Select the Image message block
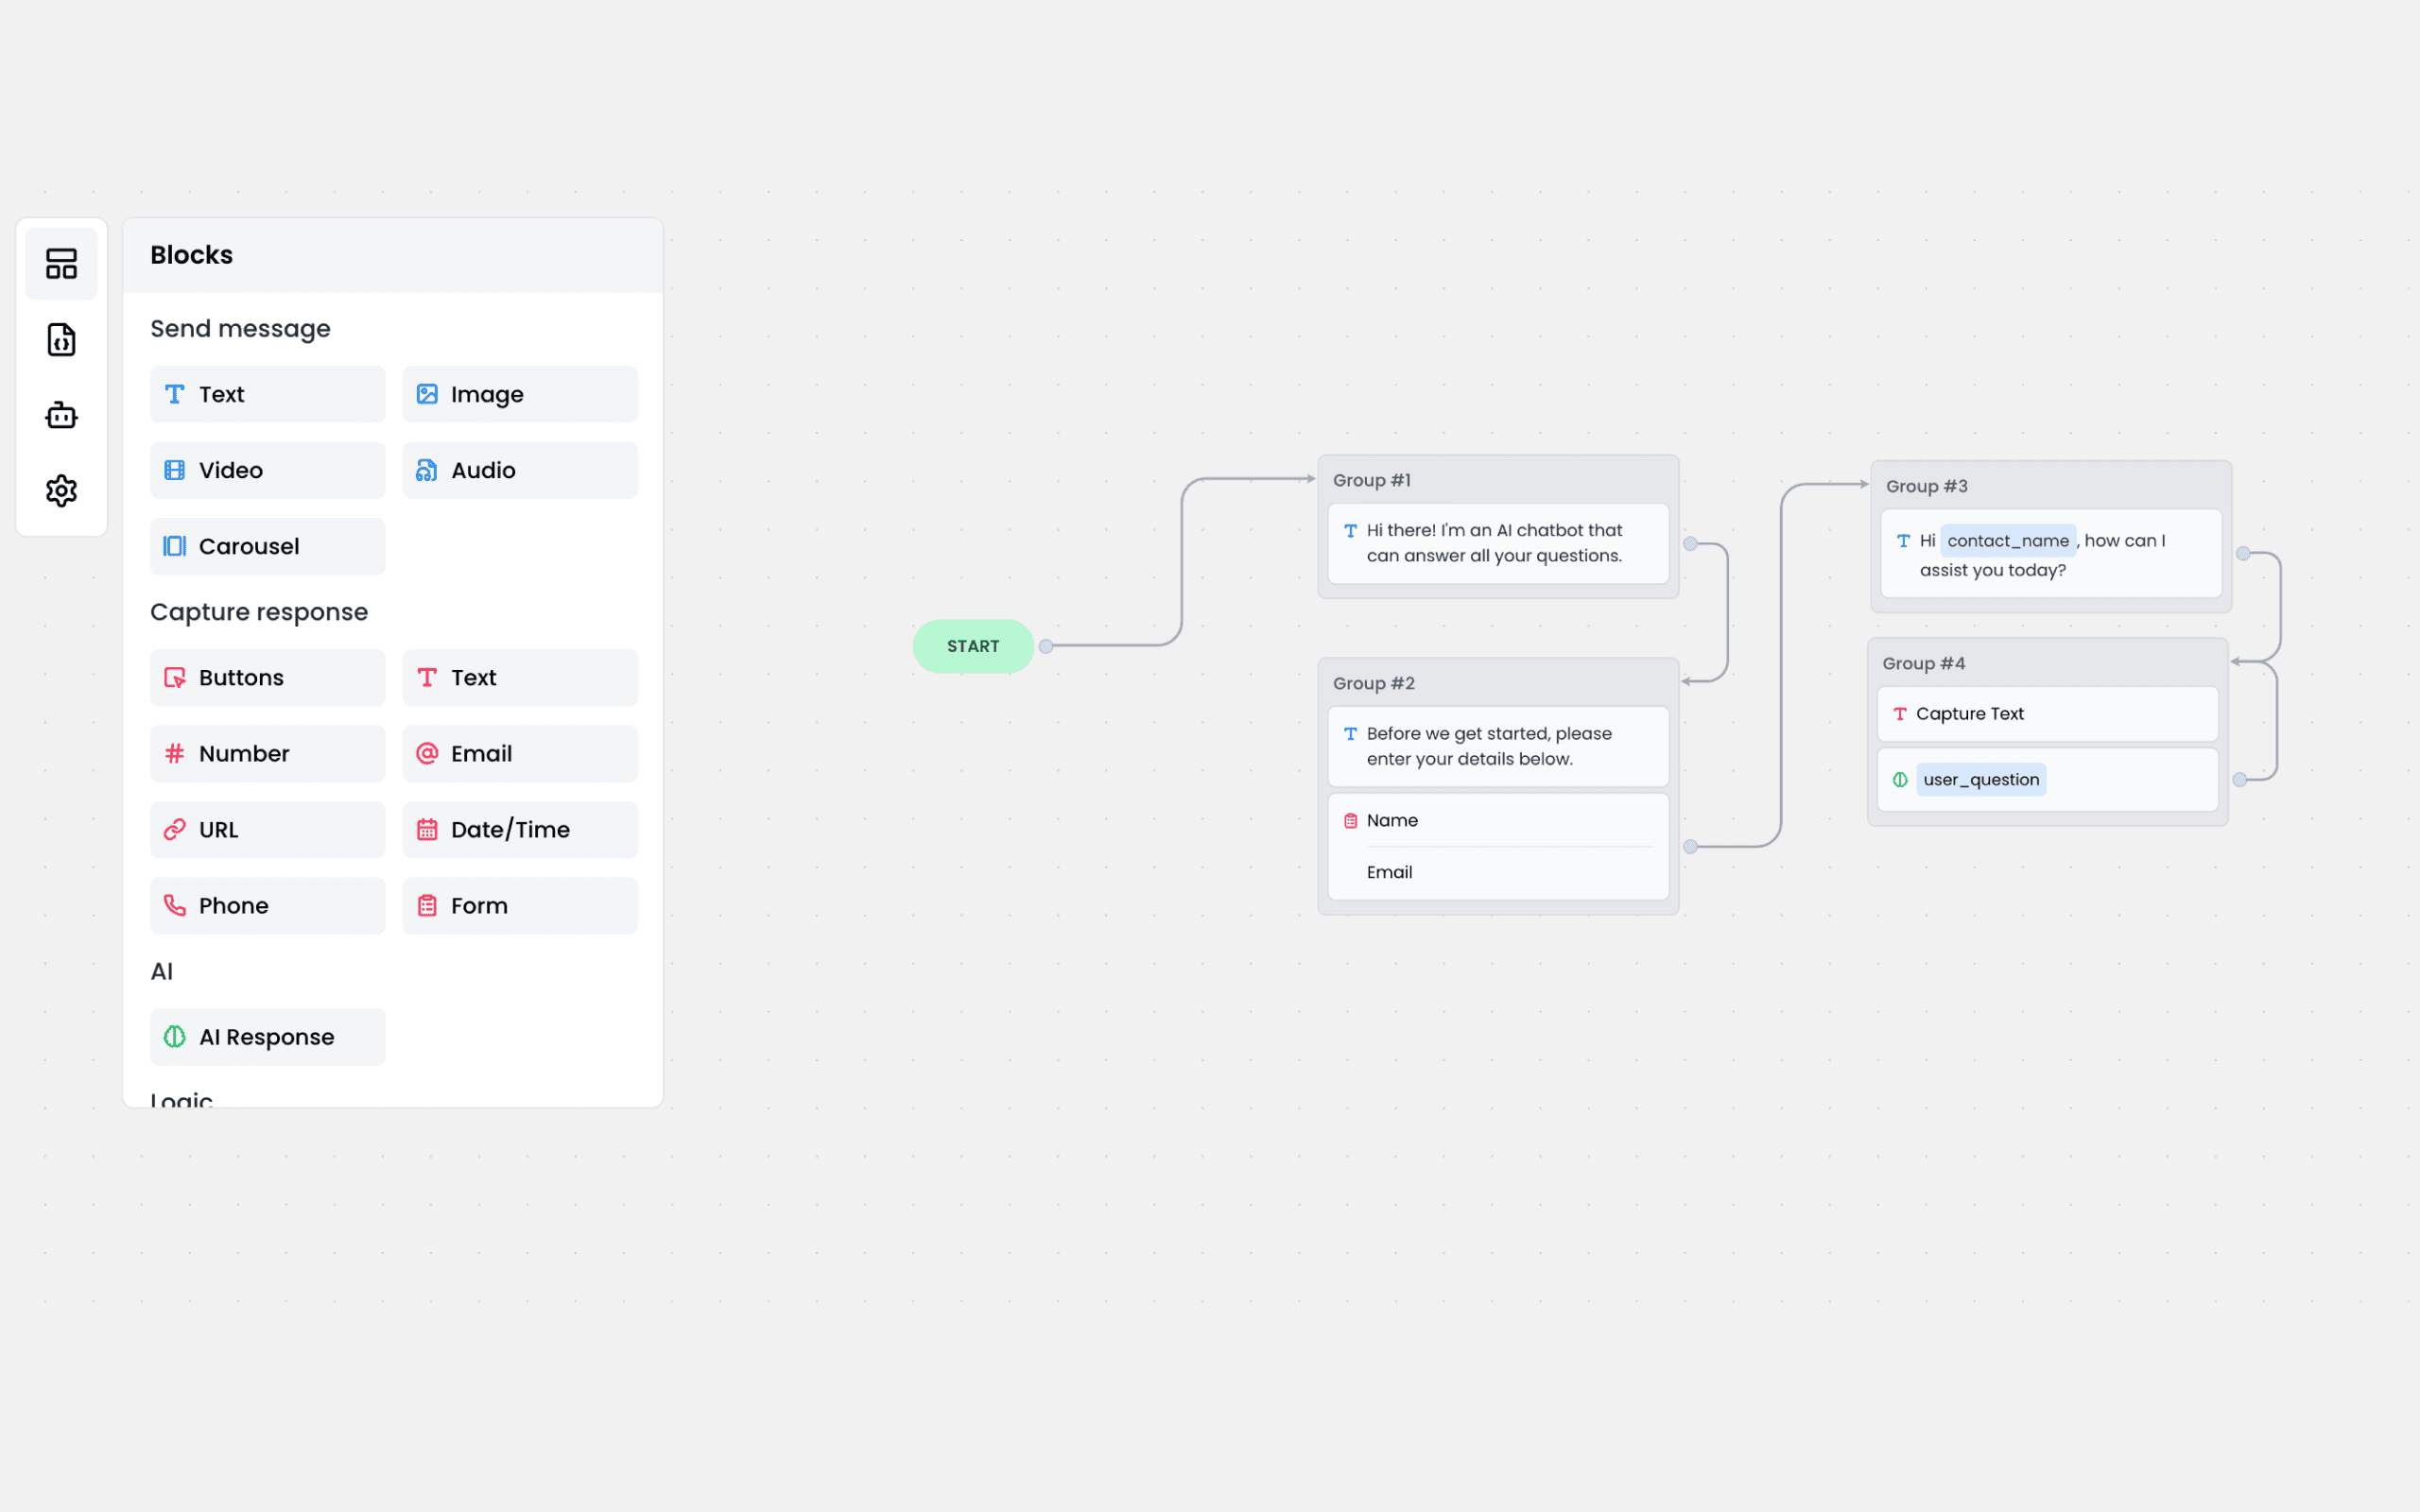This screenshot has height=1512, width=2420. click(x=519, y=394)
